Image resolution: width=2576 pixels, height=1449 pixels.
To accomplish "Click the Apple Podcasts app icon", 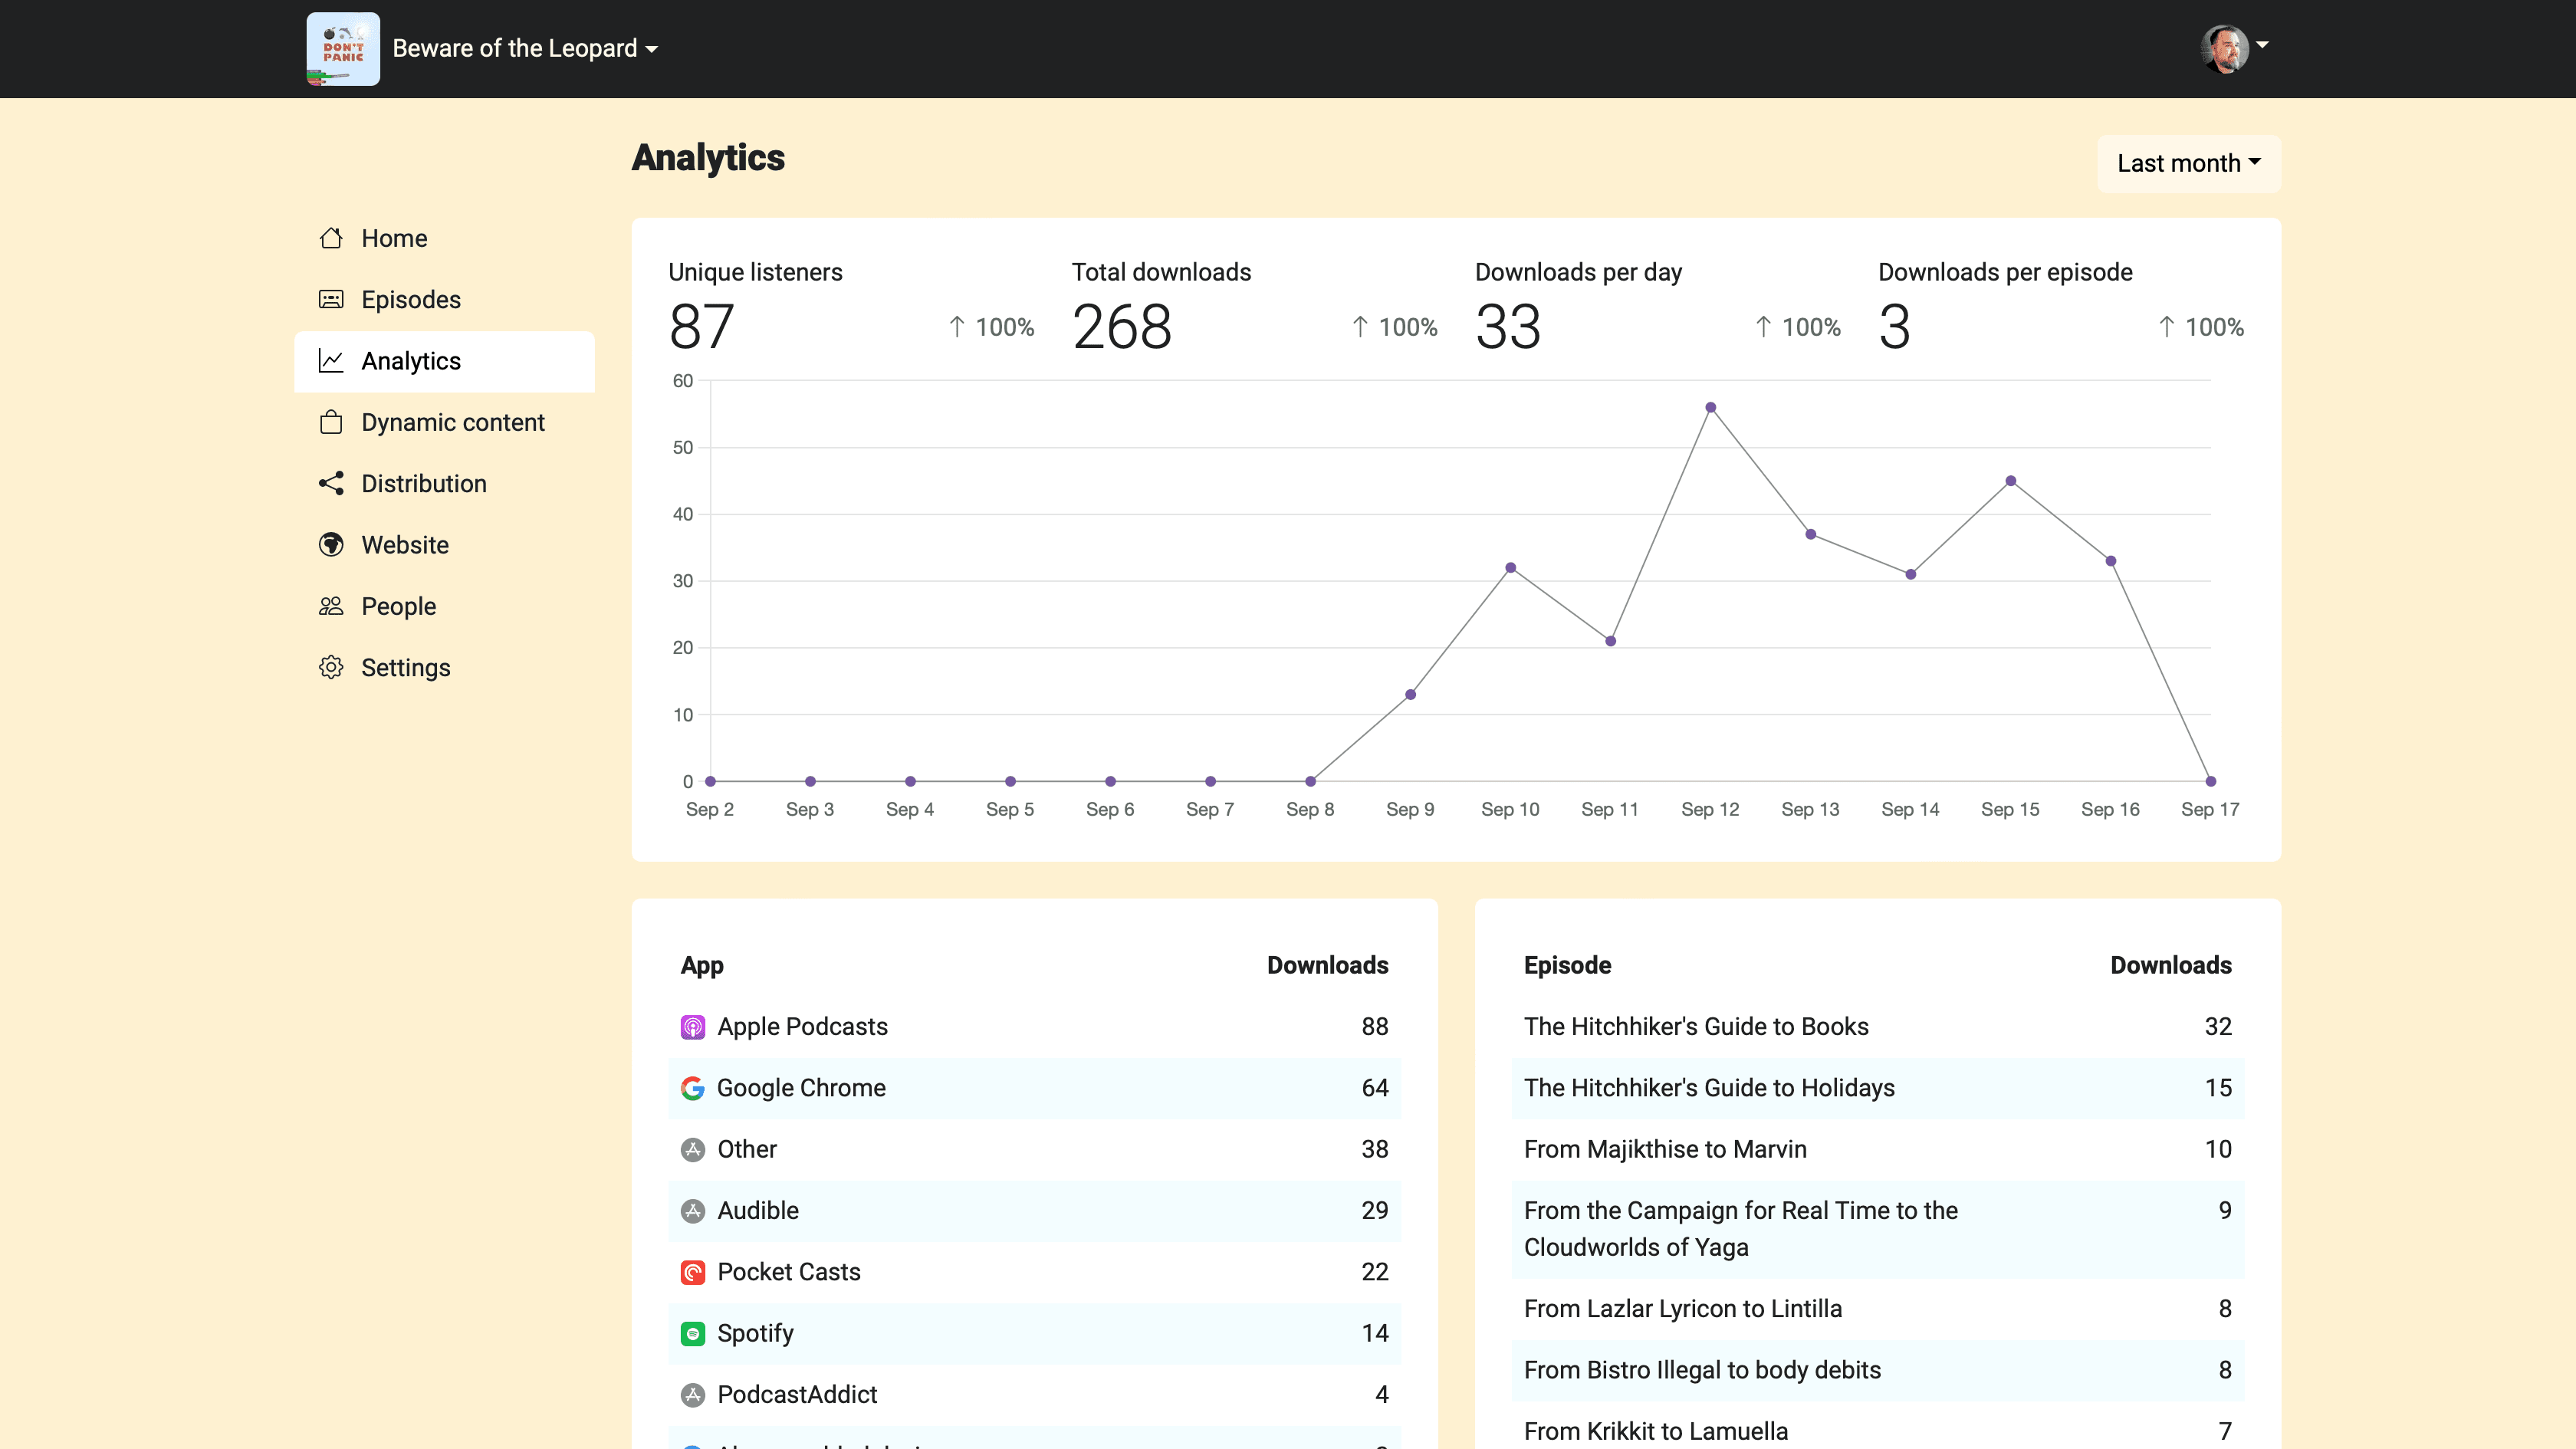I will [693, 1027].
